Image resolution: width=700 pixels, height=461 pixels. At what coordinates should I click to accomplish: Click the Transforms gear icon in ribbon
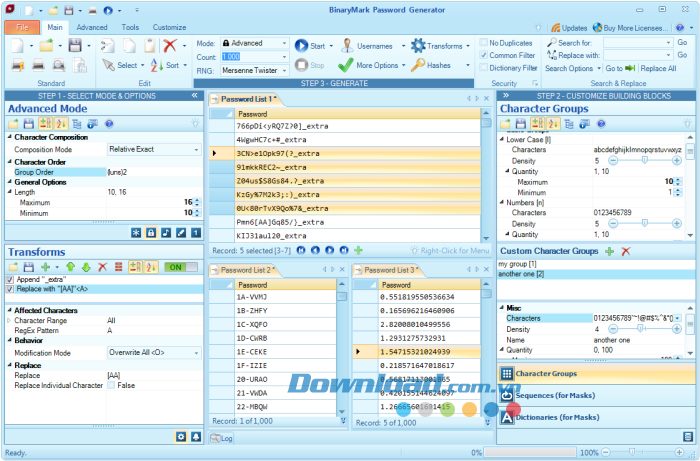pos(419,46)
